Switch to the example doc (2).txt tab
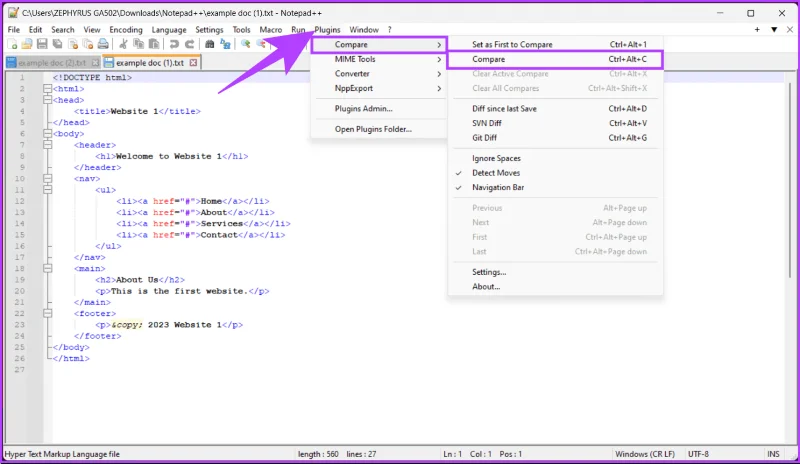Image resolution: width=800 pixels, height=464 pixels. pyautogui.click(x=52, y=63)
